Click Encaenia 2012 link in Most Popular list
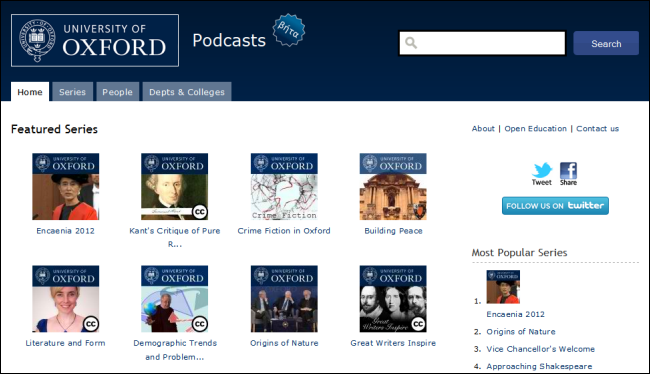The height and width of the screenshot is (374, 650). (515, 314)
